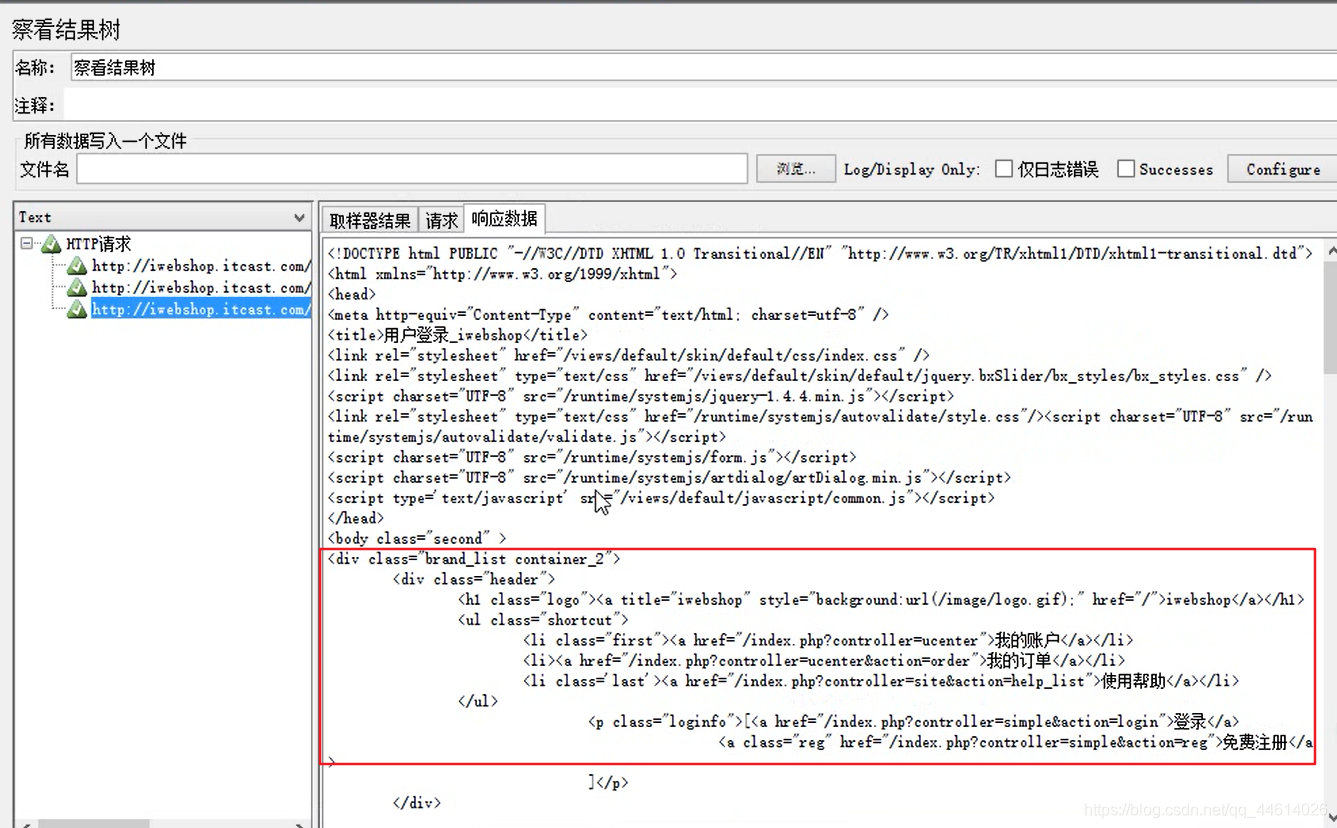
Task: Enable the 仅日志错误 checkbox
Action: click(x=1004, y=169)
